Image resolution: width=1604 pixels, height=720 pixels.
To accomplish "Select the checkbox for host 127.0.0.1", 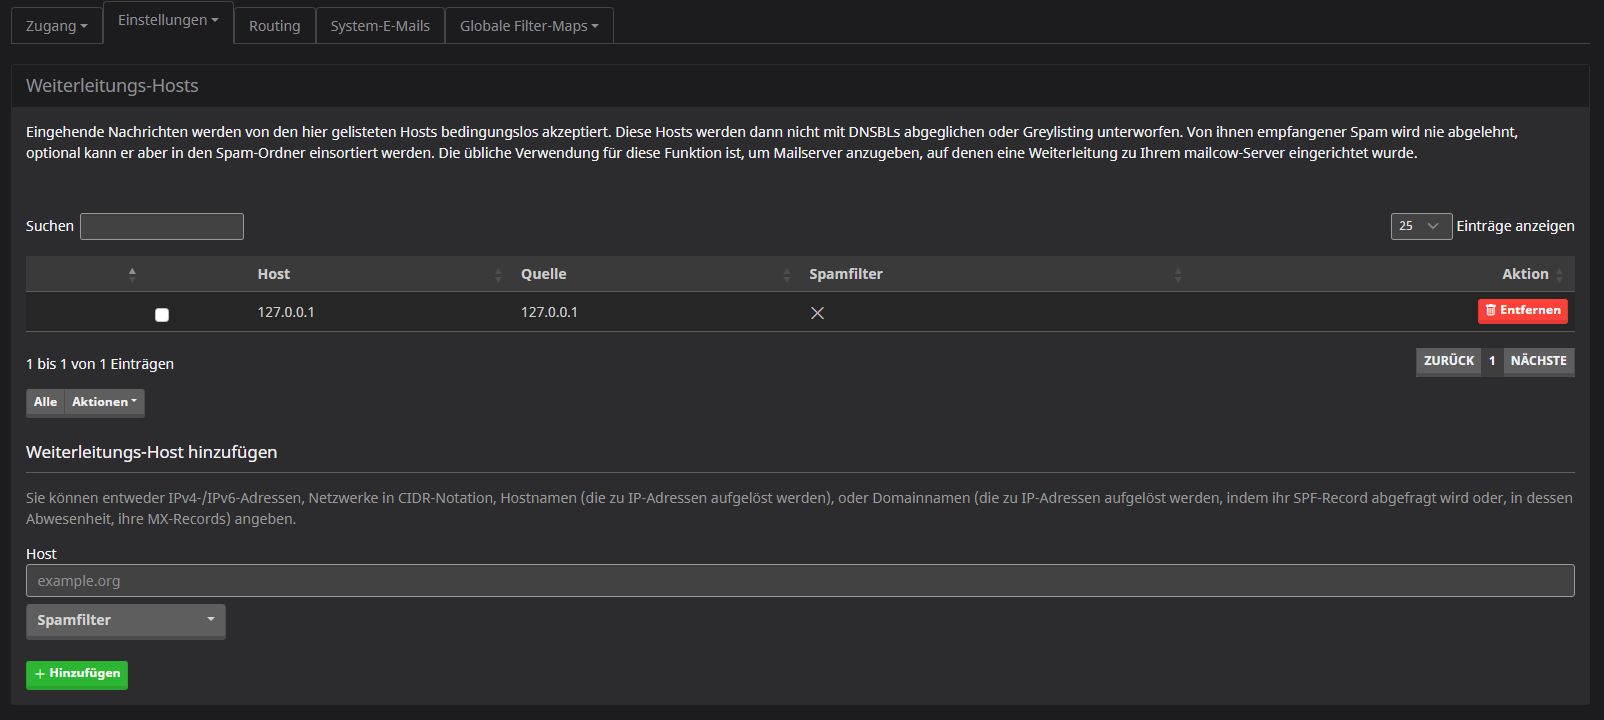I will pos(162,315).
